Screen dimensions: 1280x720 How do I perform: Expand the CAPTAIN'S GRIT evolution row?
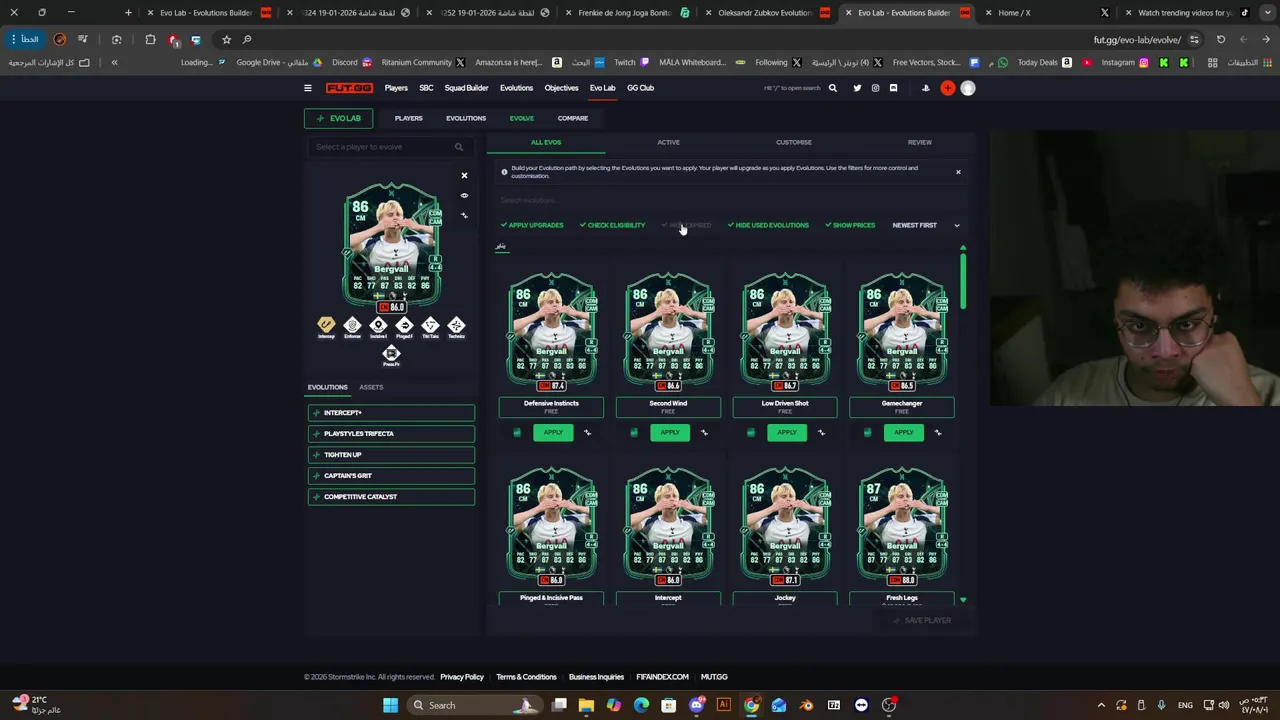coord(391,476)
